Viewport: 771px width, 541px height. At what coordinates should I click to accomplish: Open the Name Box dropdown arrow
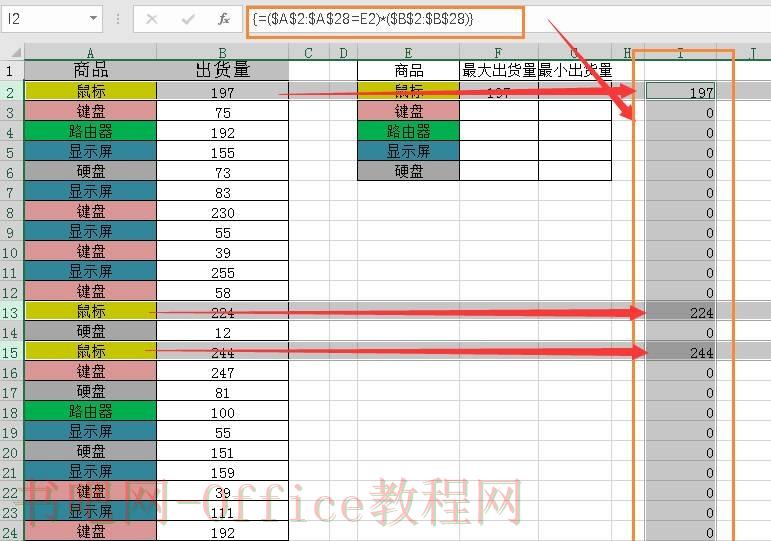pos(93,19)
